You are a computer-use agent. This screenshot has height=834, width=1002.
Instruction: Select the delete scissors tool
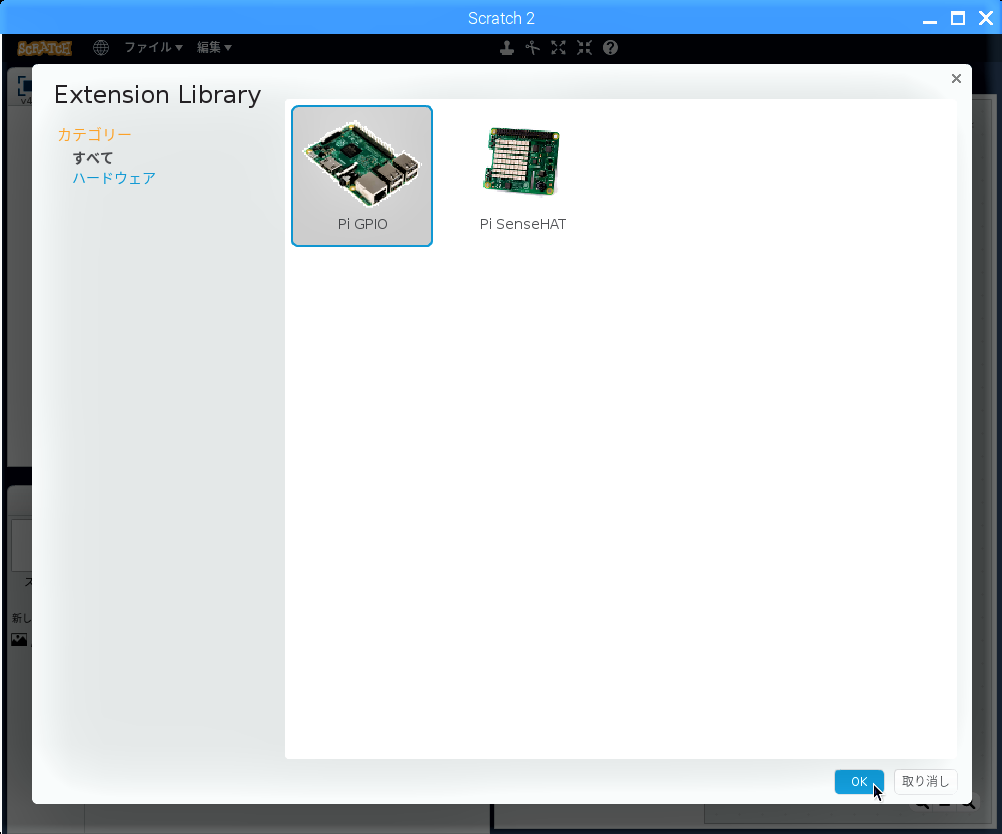(x=532, y=48)
